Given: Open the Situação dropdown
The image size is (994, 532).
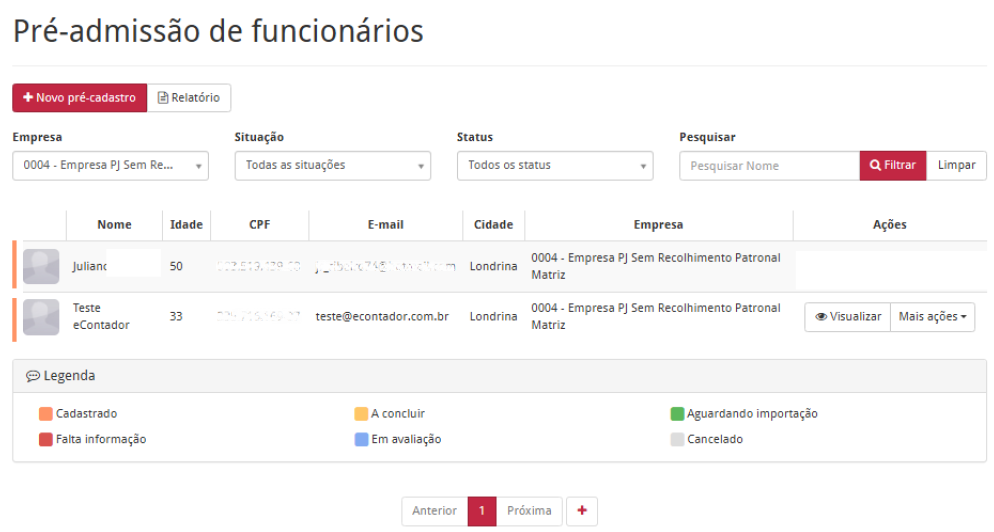Looking at the screenshot, I should 332,166.
